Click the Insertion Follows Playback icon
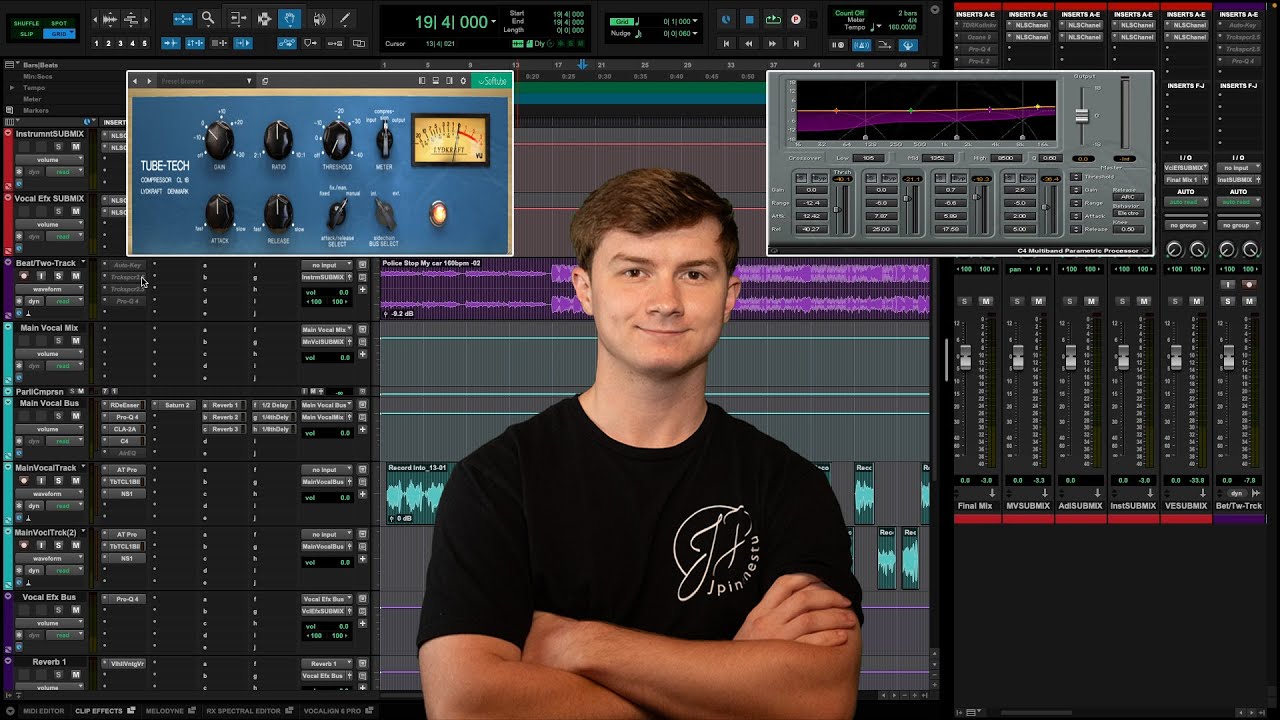This screenshot has height=720, width=1280. 243,43
